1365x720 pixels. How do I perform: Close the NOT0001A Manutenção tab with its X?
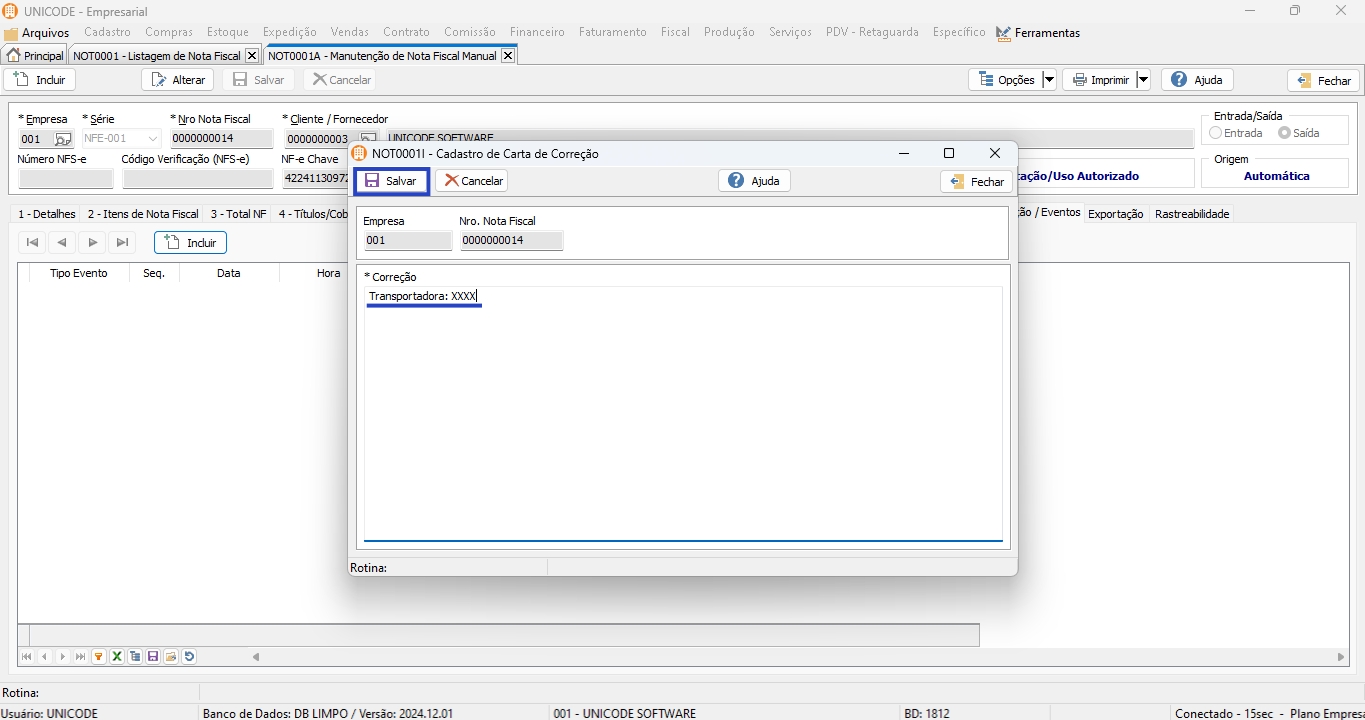point(508,56)
